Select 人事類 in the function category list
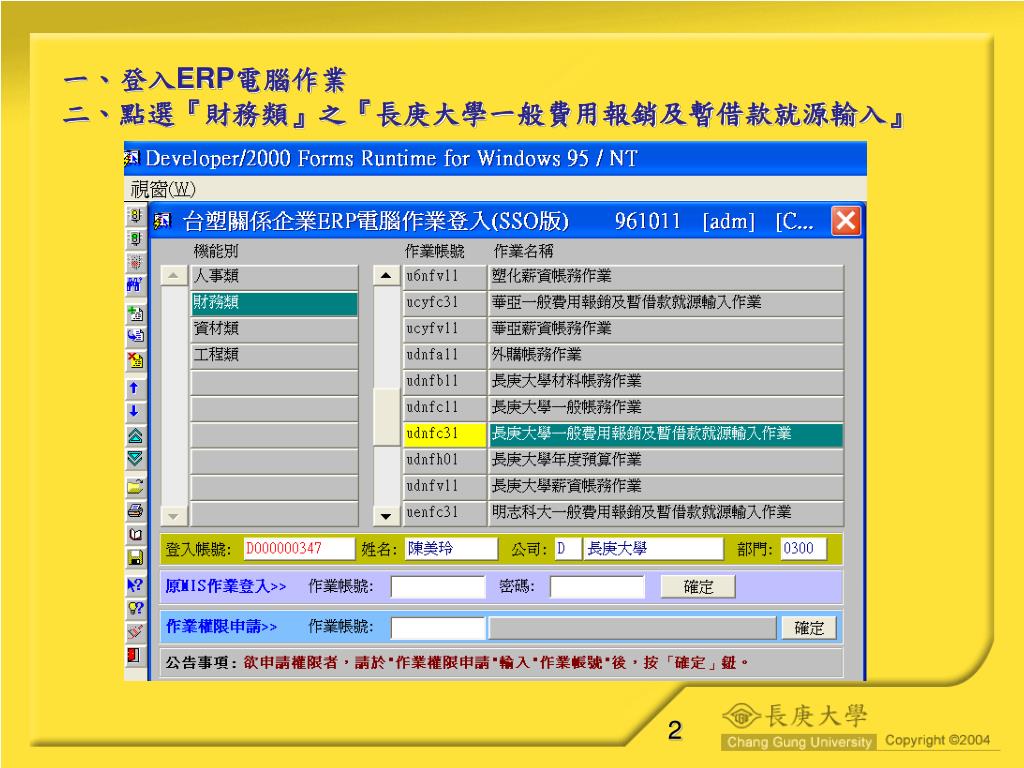The image size is (1024, 768). (274, 276)
